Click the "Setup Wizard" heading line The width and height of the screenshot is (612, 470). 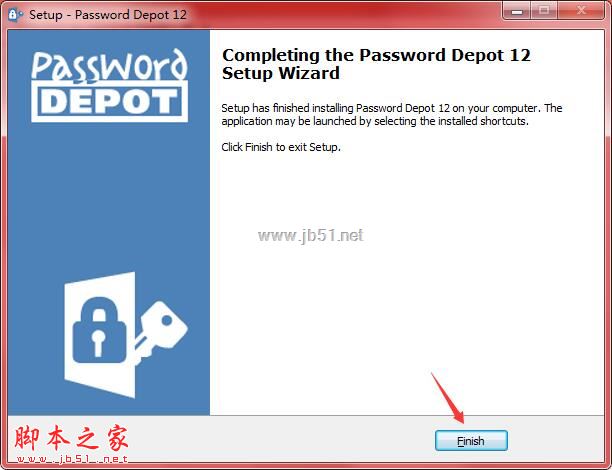(x=281, y=73)
